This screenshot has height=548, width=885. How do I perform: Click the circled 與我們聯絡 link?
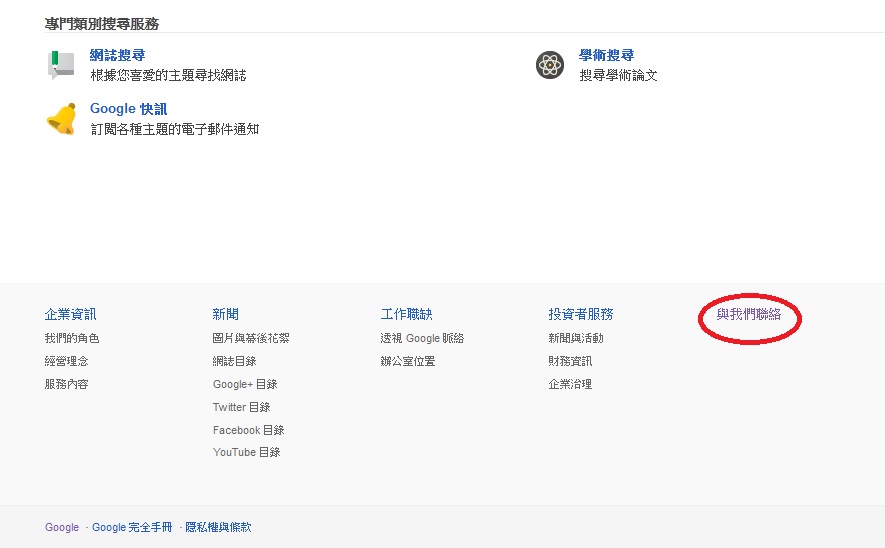[x=748, y=315]
